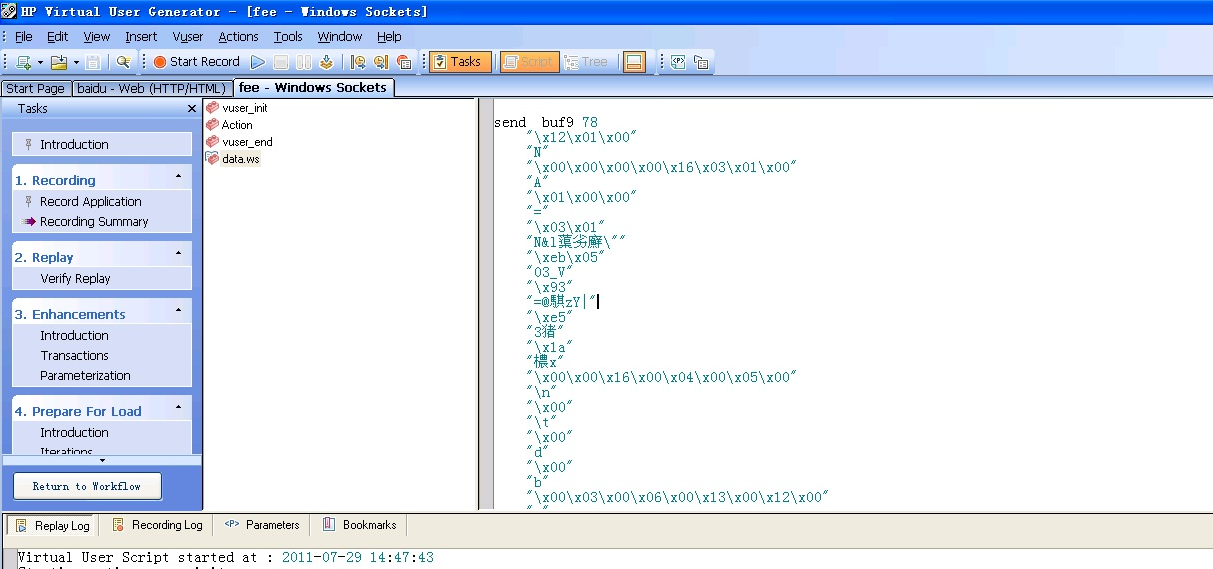1213x569 pixels.
Task: Click the magnifier search icon in toolbar
Action: point(123,62)
